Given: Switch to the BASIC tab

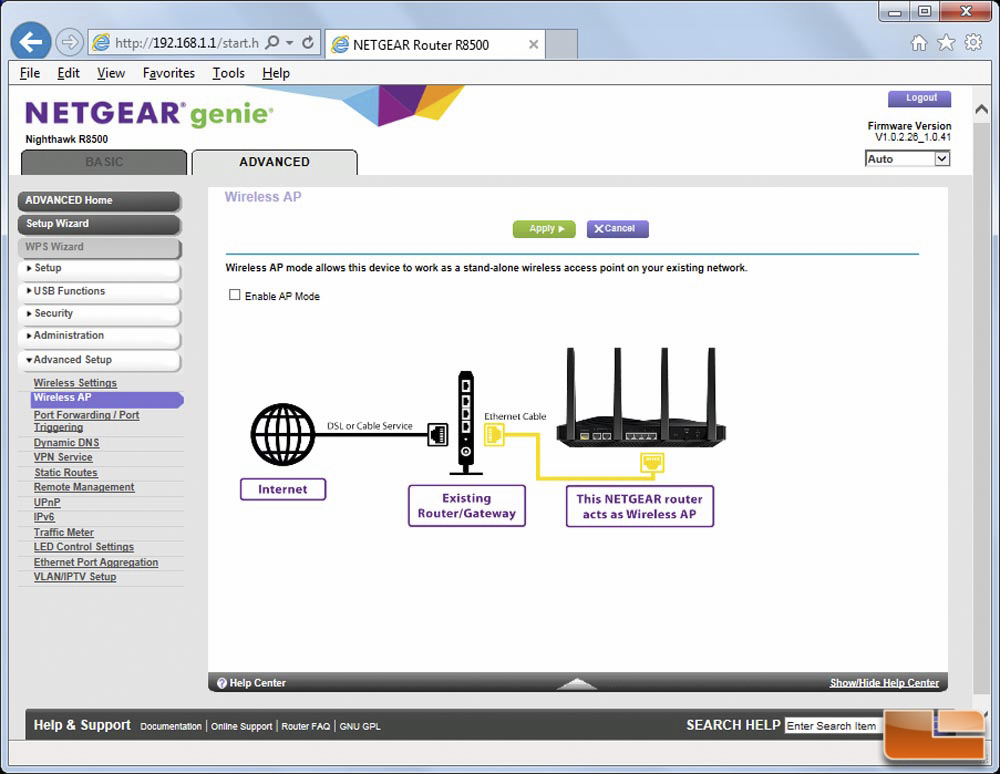Looking at the screenshot, I should pyautogui.click(x=104, y=162).
